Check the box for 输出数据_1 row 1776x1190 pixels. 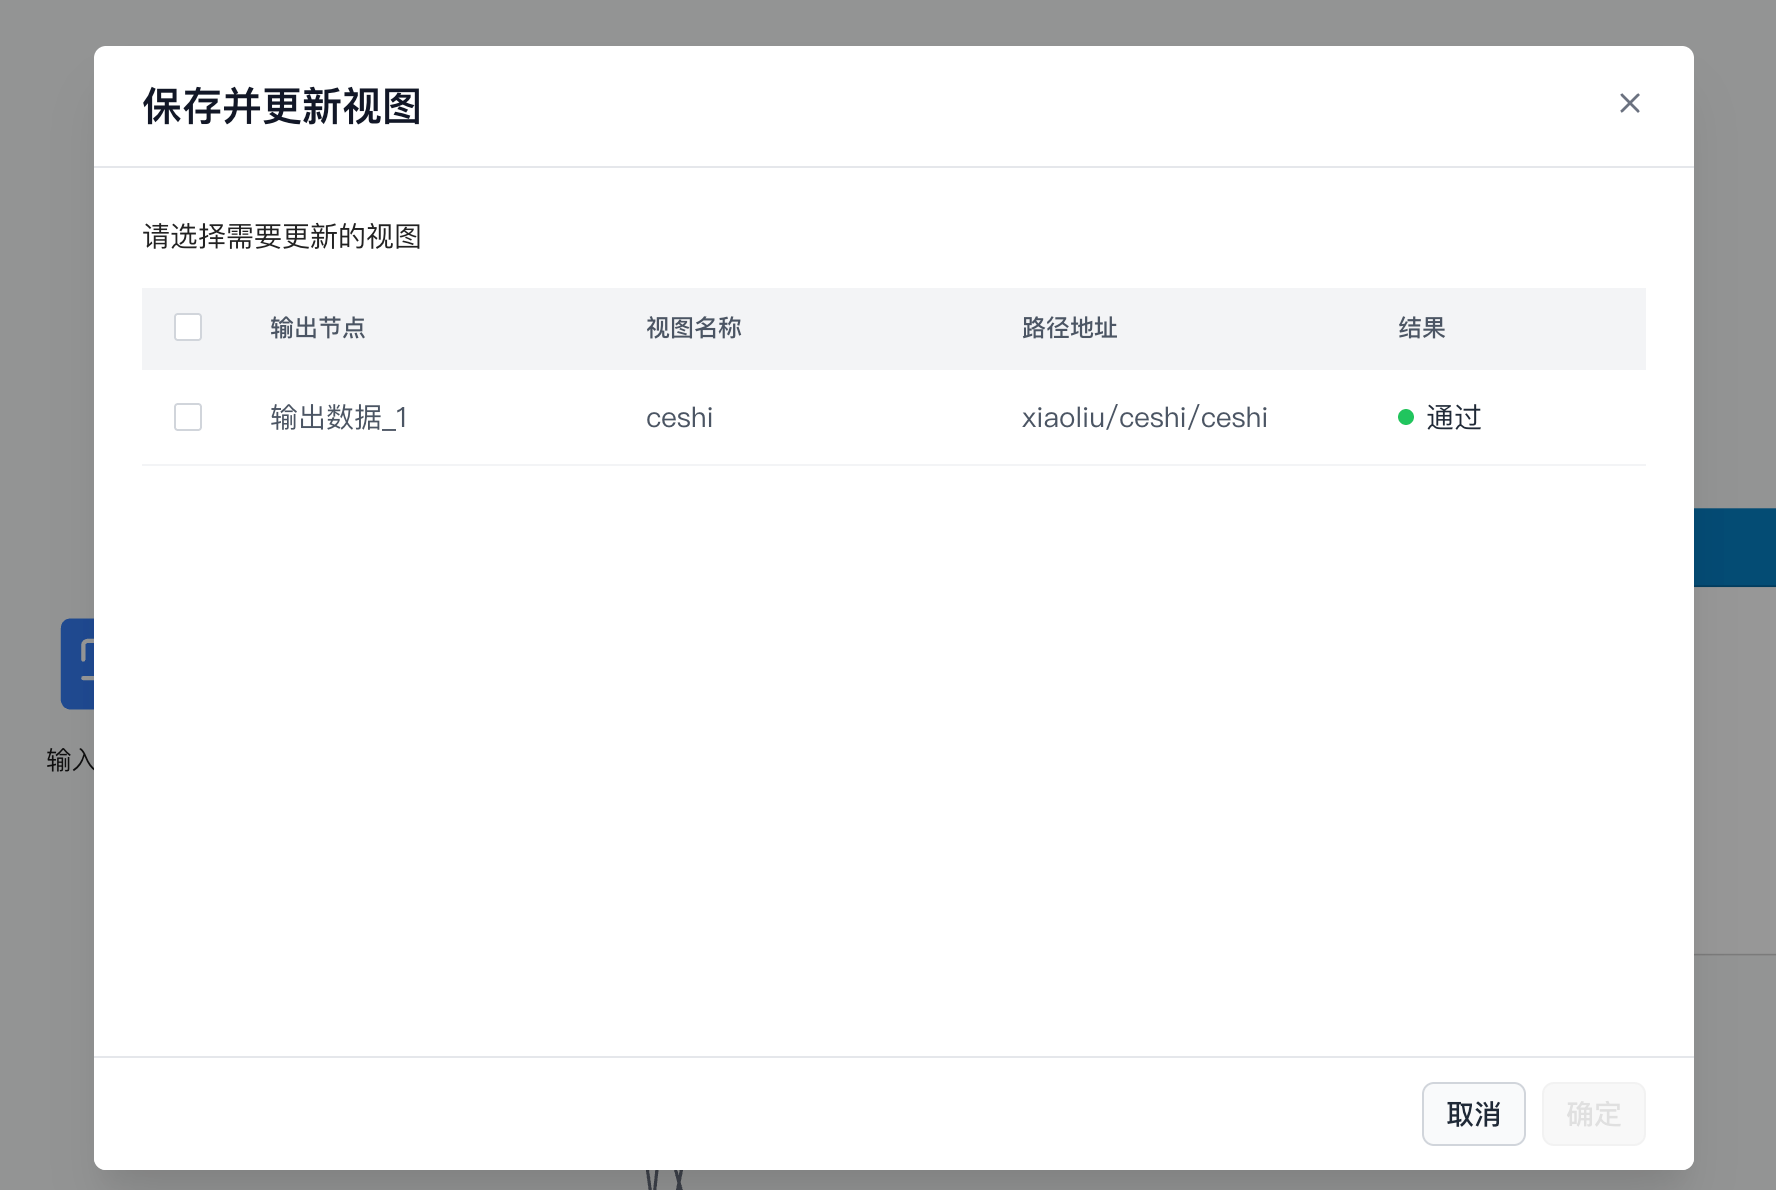188,417
